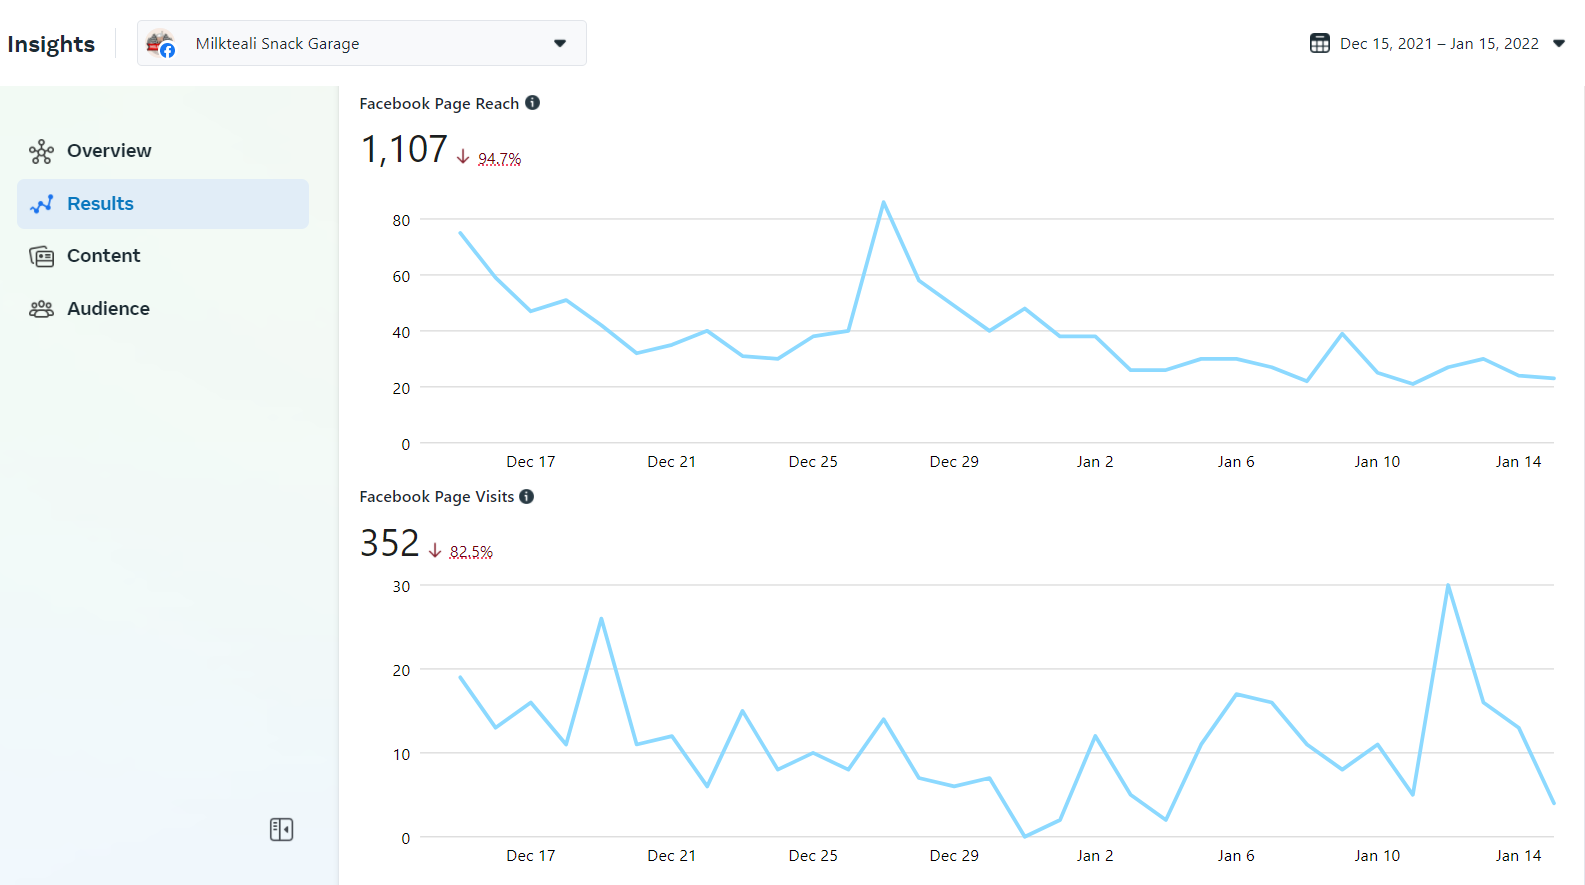The image size is (1585, 885).
Task: Go to Overview in the sidebar
Action: click(163, 151)
